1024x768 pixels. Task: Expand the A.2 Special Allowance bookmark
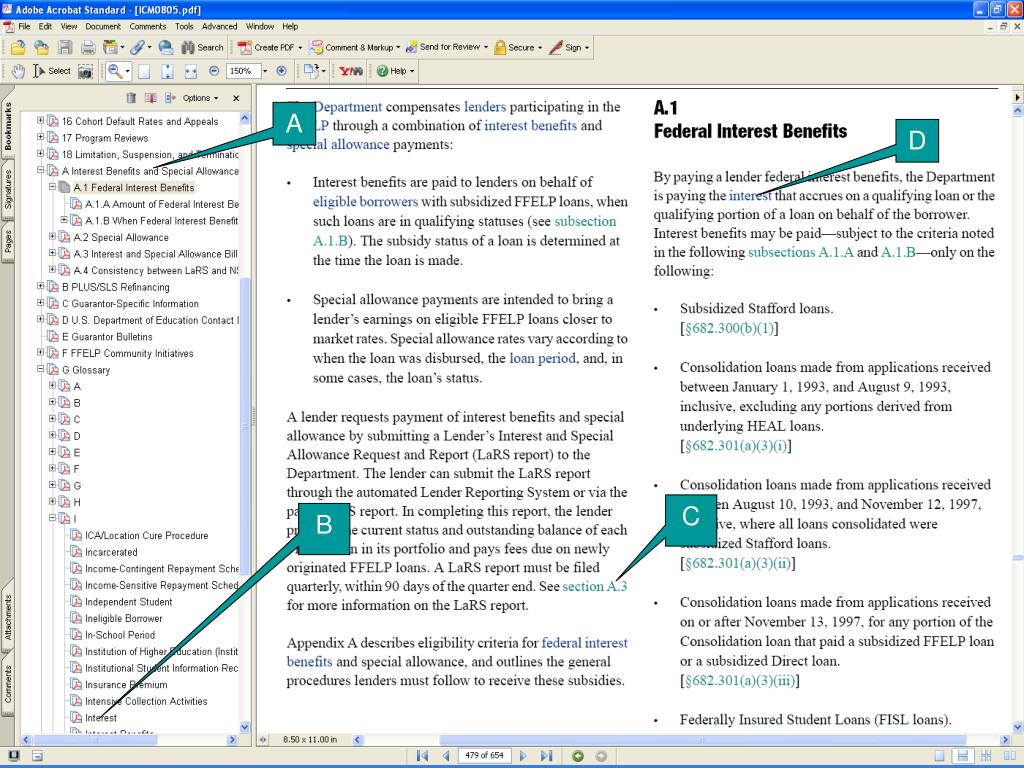52,236
